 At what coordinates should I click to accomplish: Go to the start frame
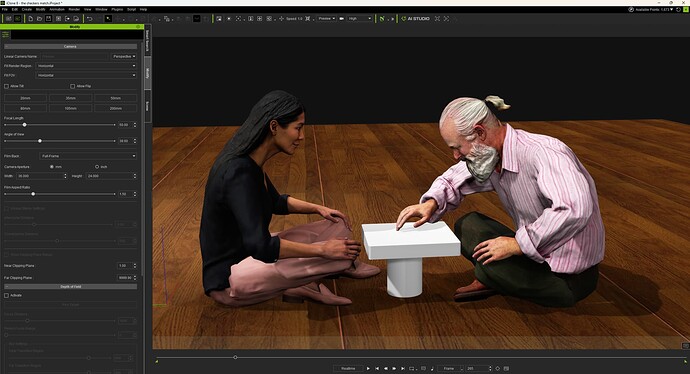tap(377, 368)
